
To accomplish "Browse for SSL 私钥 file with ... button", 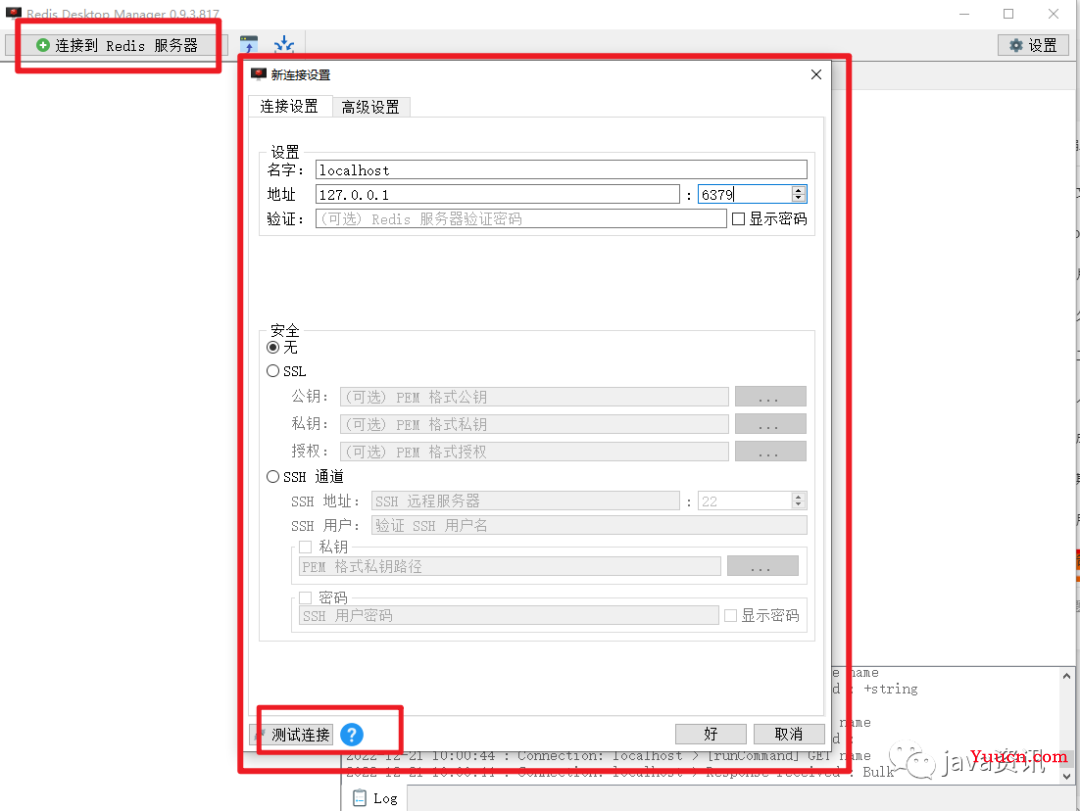I will point(770,424).
